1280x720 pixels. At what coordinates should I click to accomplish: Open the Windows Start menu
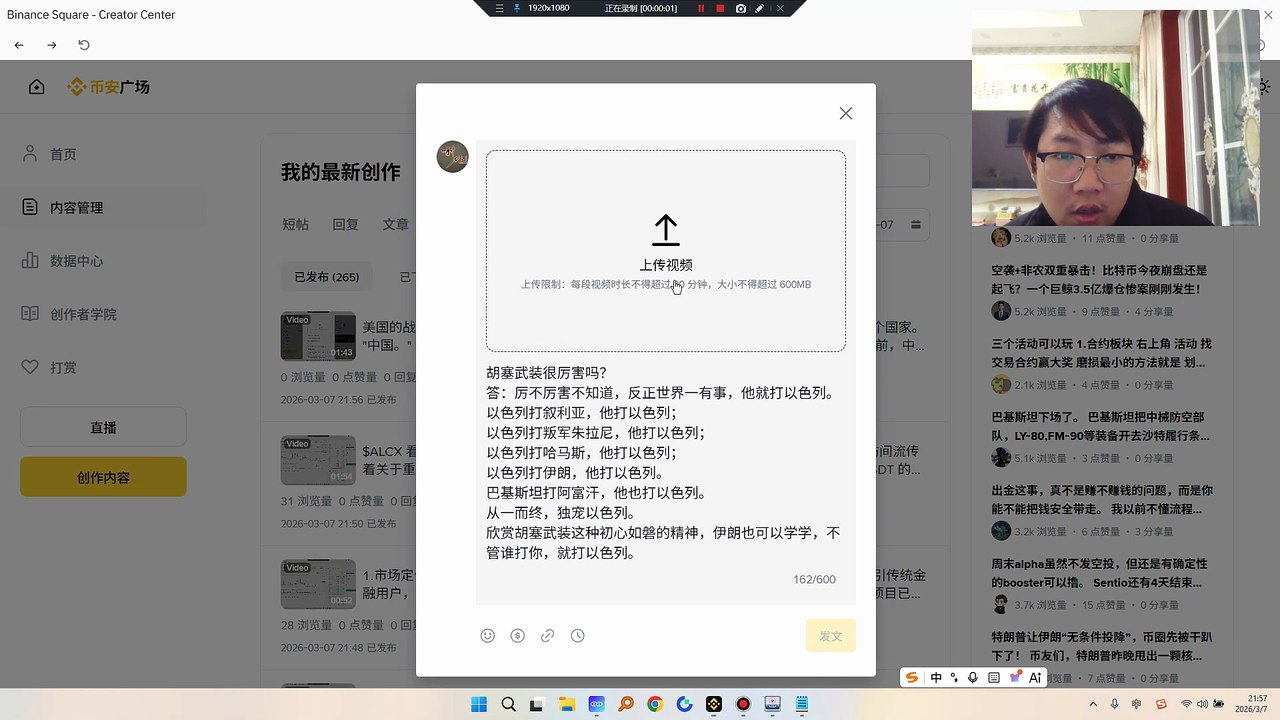pos(479,704)
